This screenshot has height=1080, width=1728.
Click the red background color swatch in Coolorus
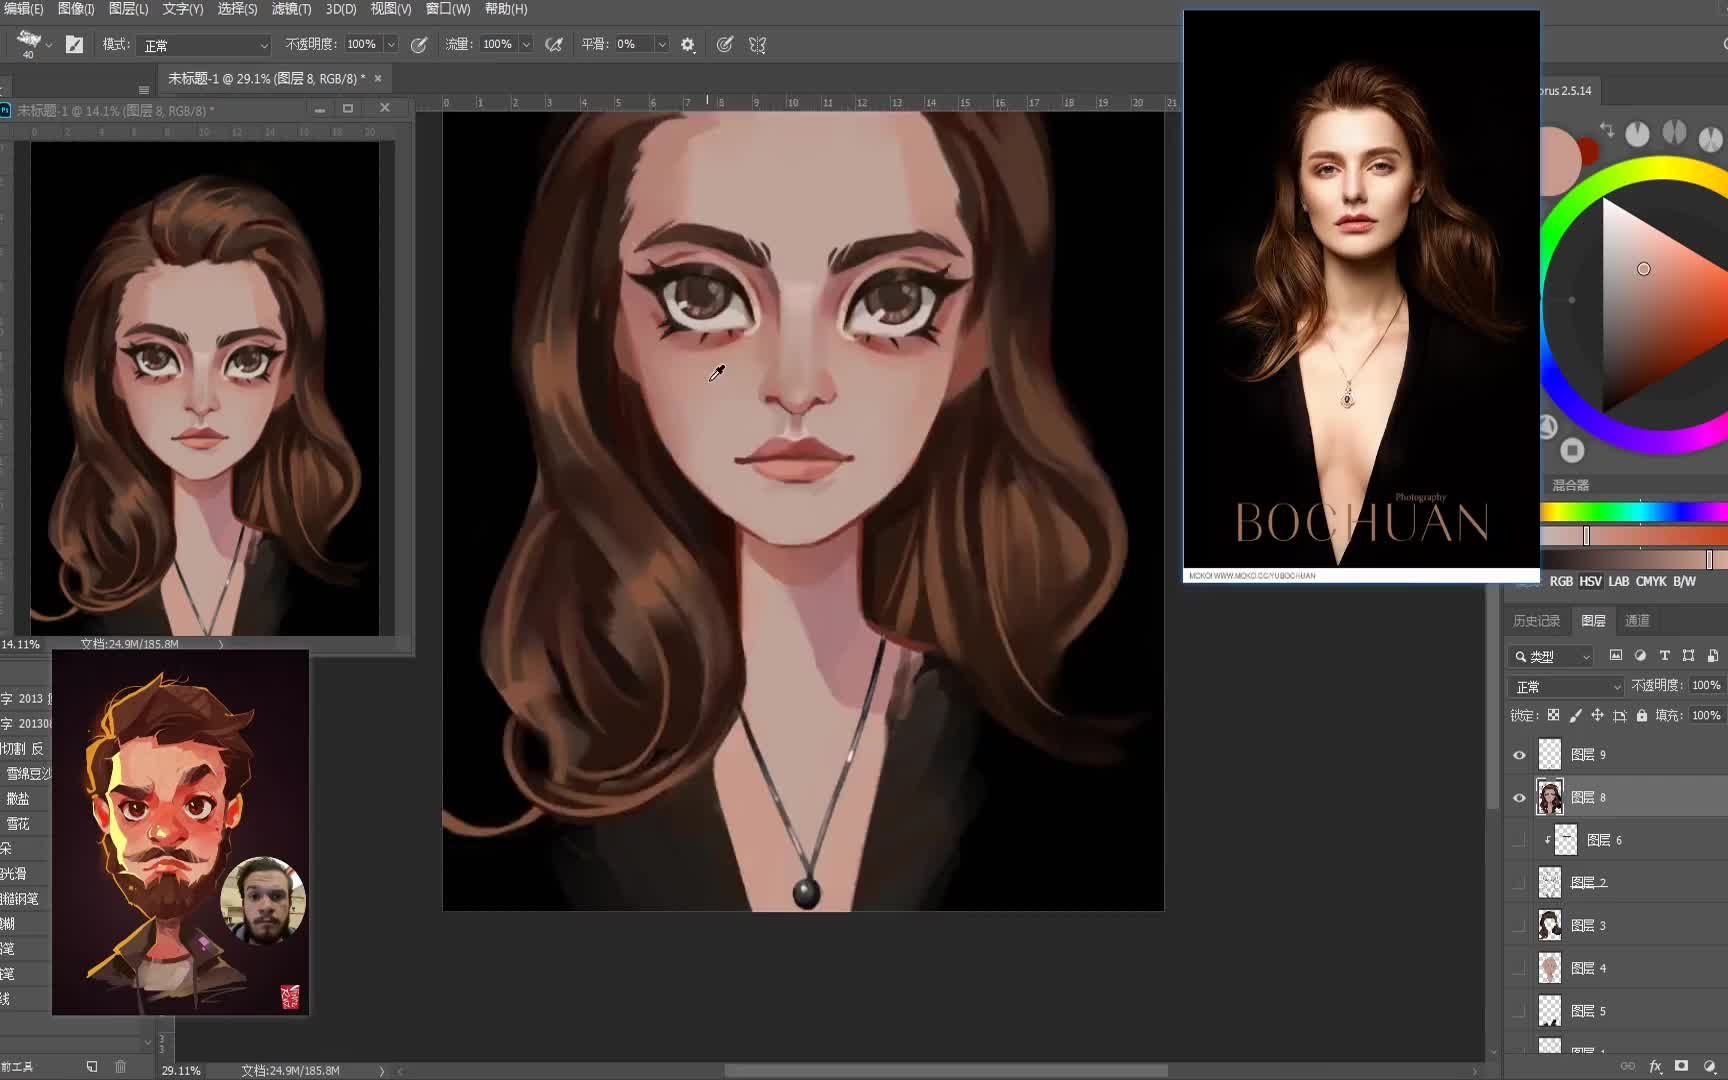click(x=1589, y=152)
